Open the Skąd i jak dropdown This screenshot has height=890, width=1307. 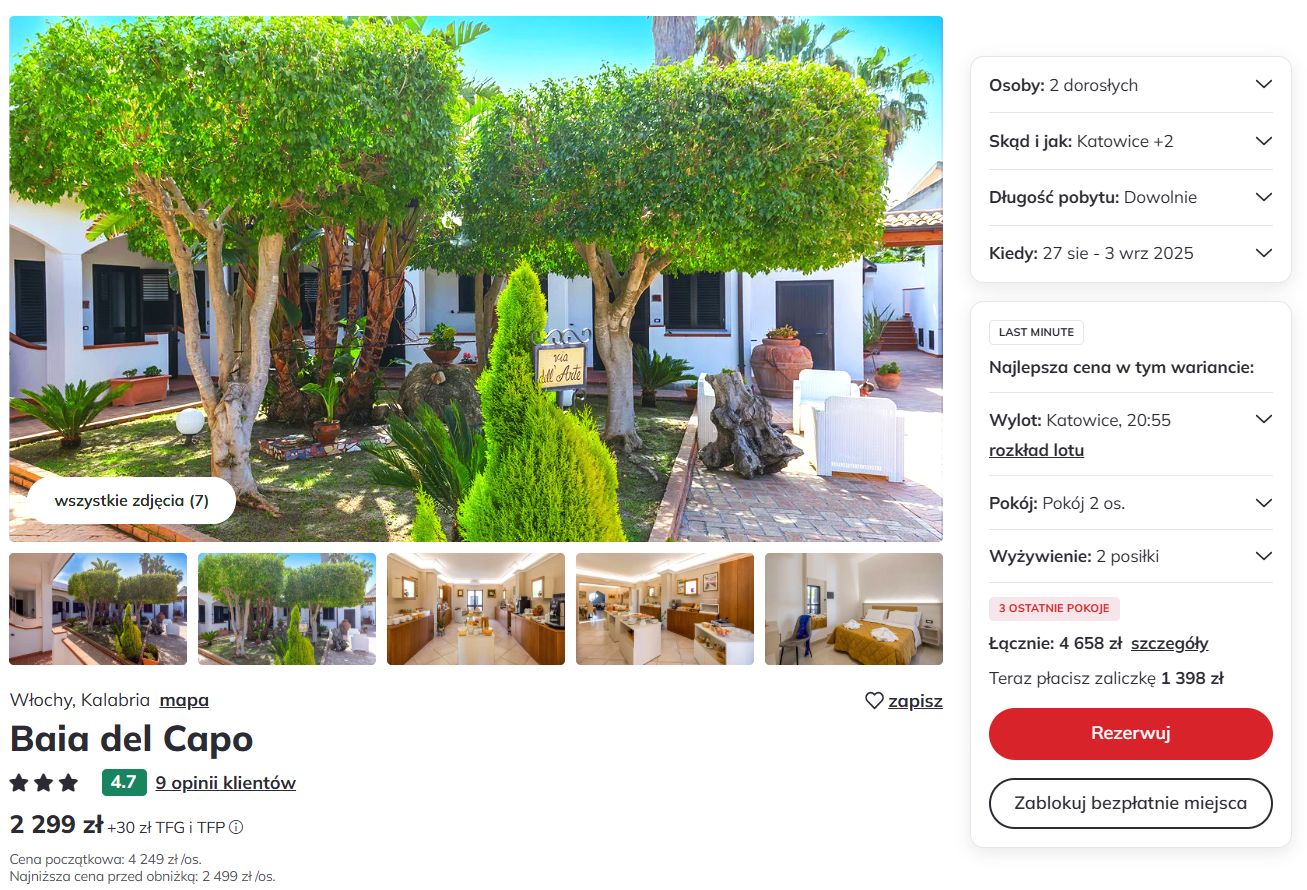[x=1130, y=141]
